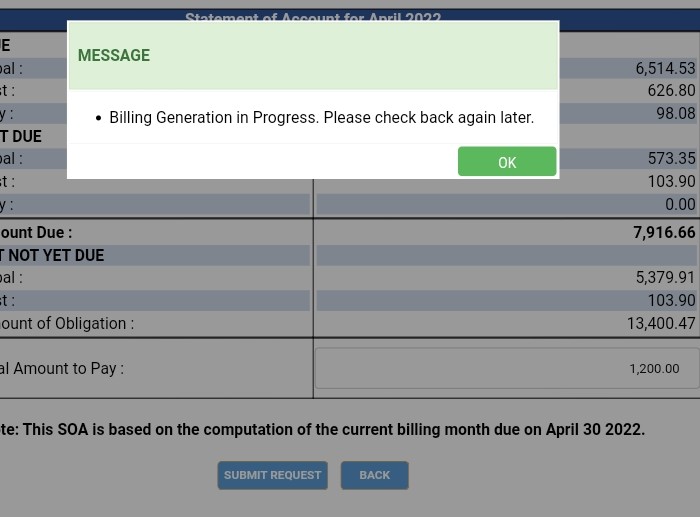Click the MESSAGE dialog heading
The image size is (700, 517).
click(114, 55)
